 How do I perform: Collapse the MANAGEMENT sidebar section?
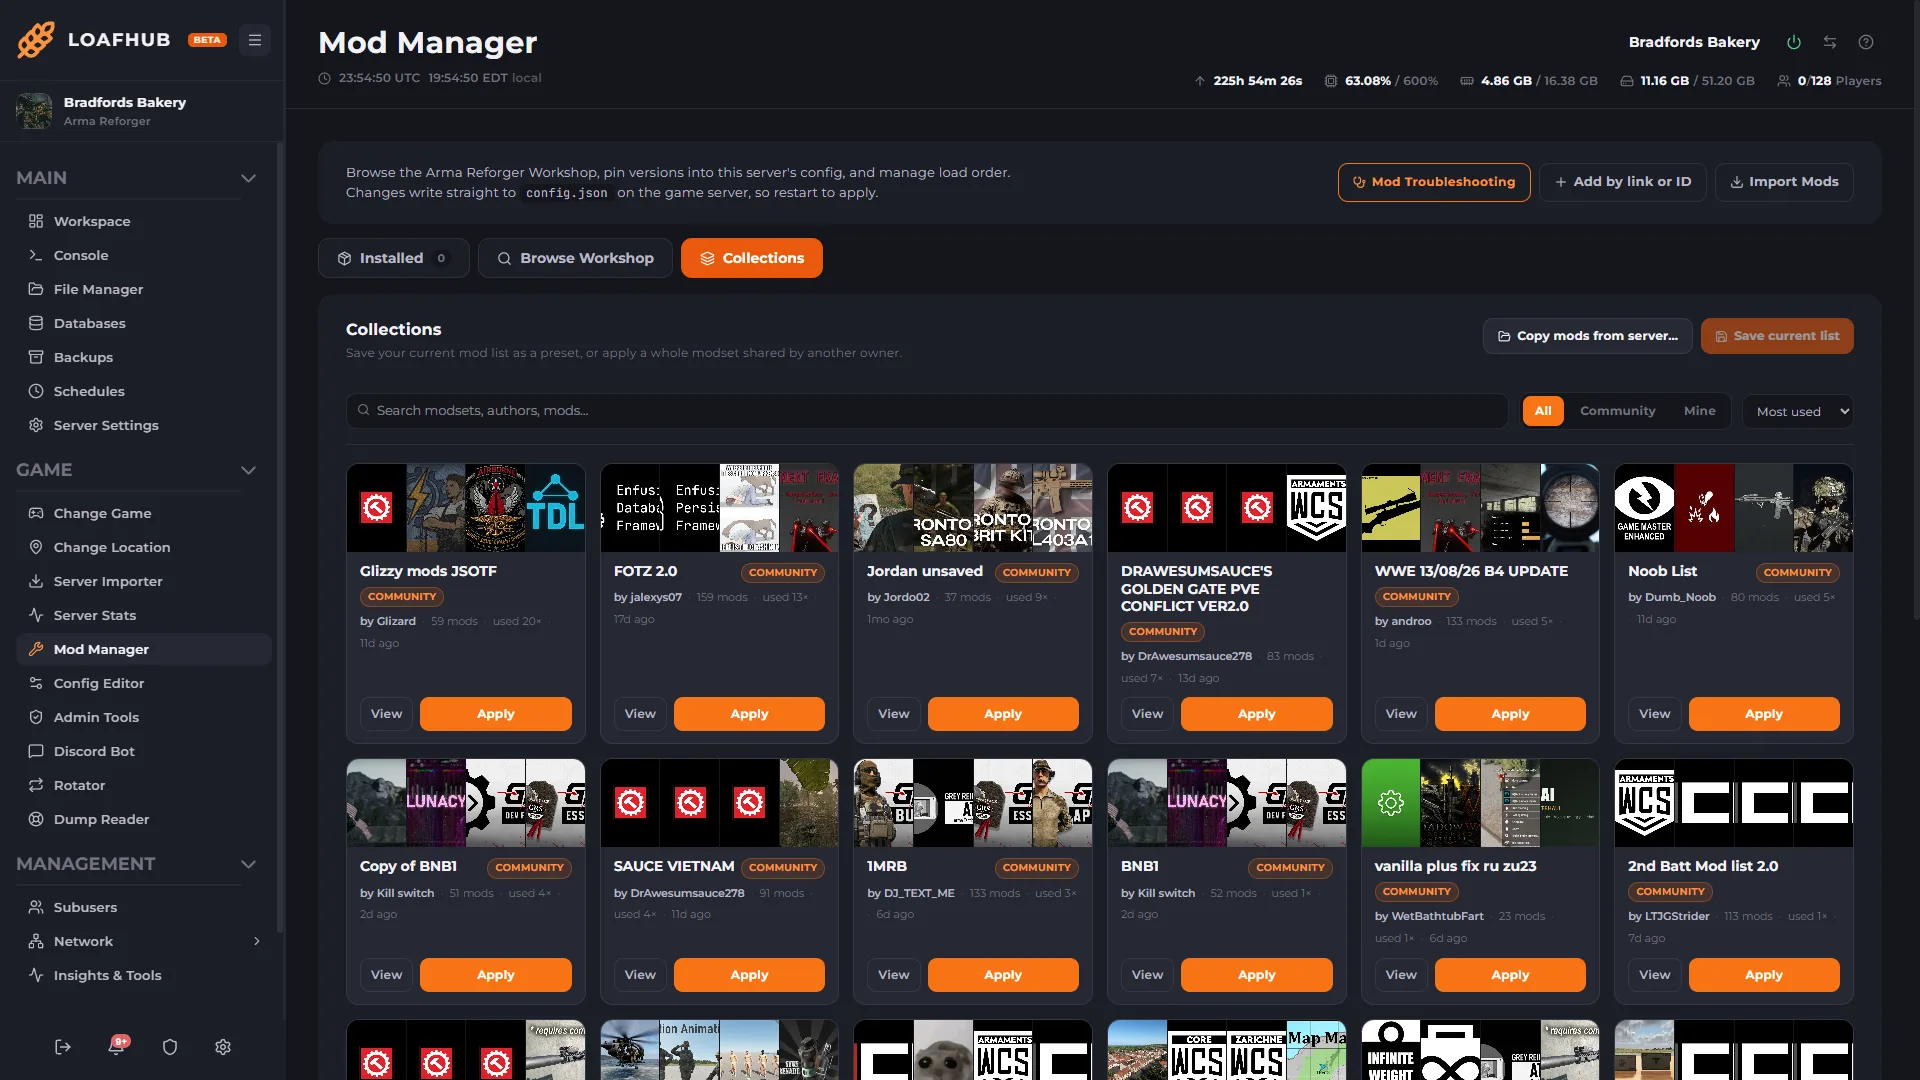coord(248,864)
